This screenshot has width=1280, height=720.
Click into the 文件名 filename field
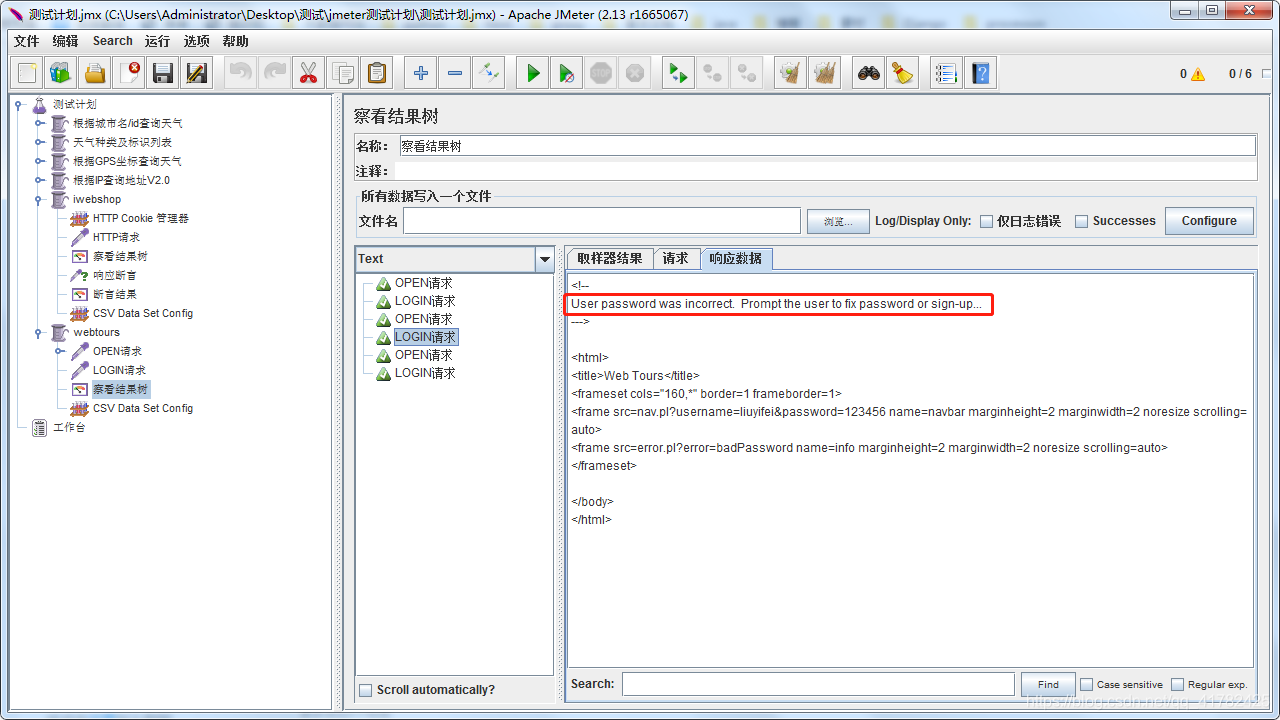(x=602, y=221)
